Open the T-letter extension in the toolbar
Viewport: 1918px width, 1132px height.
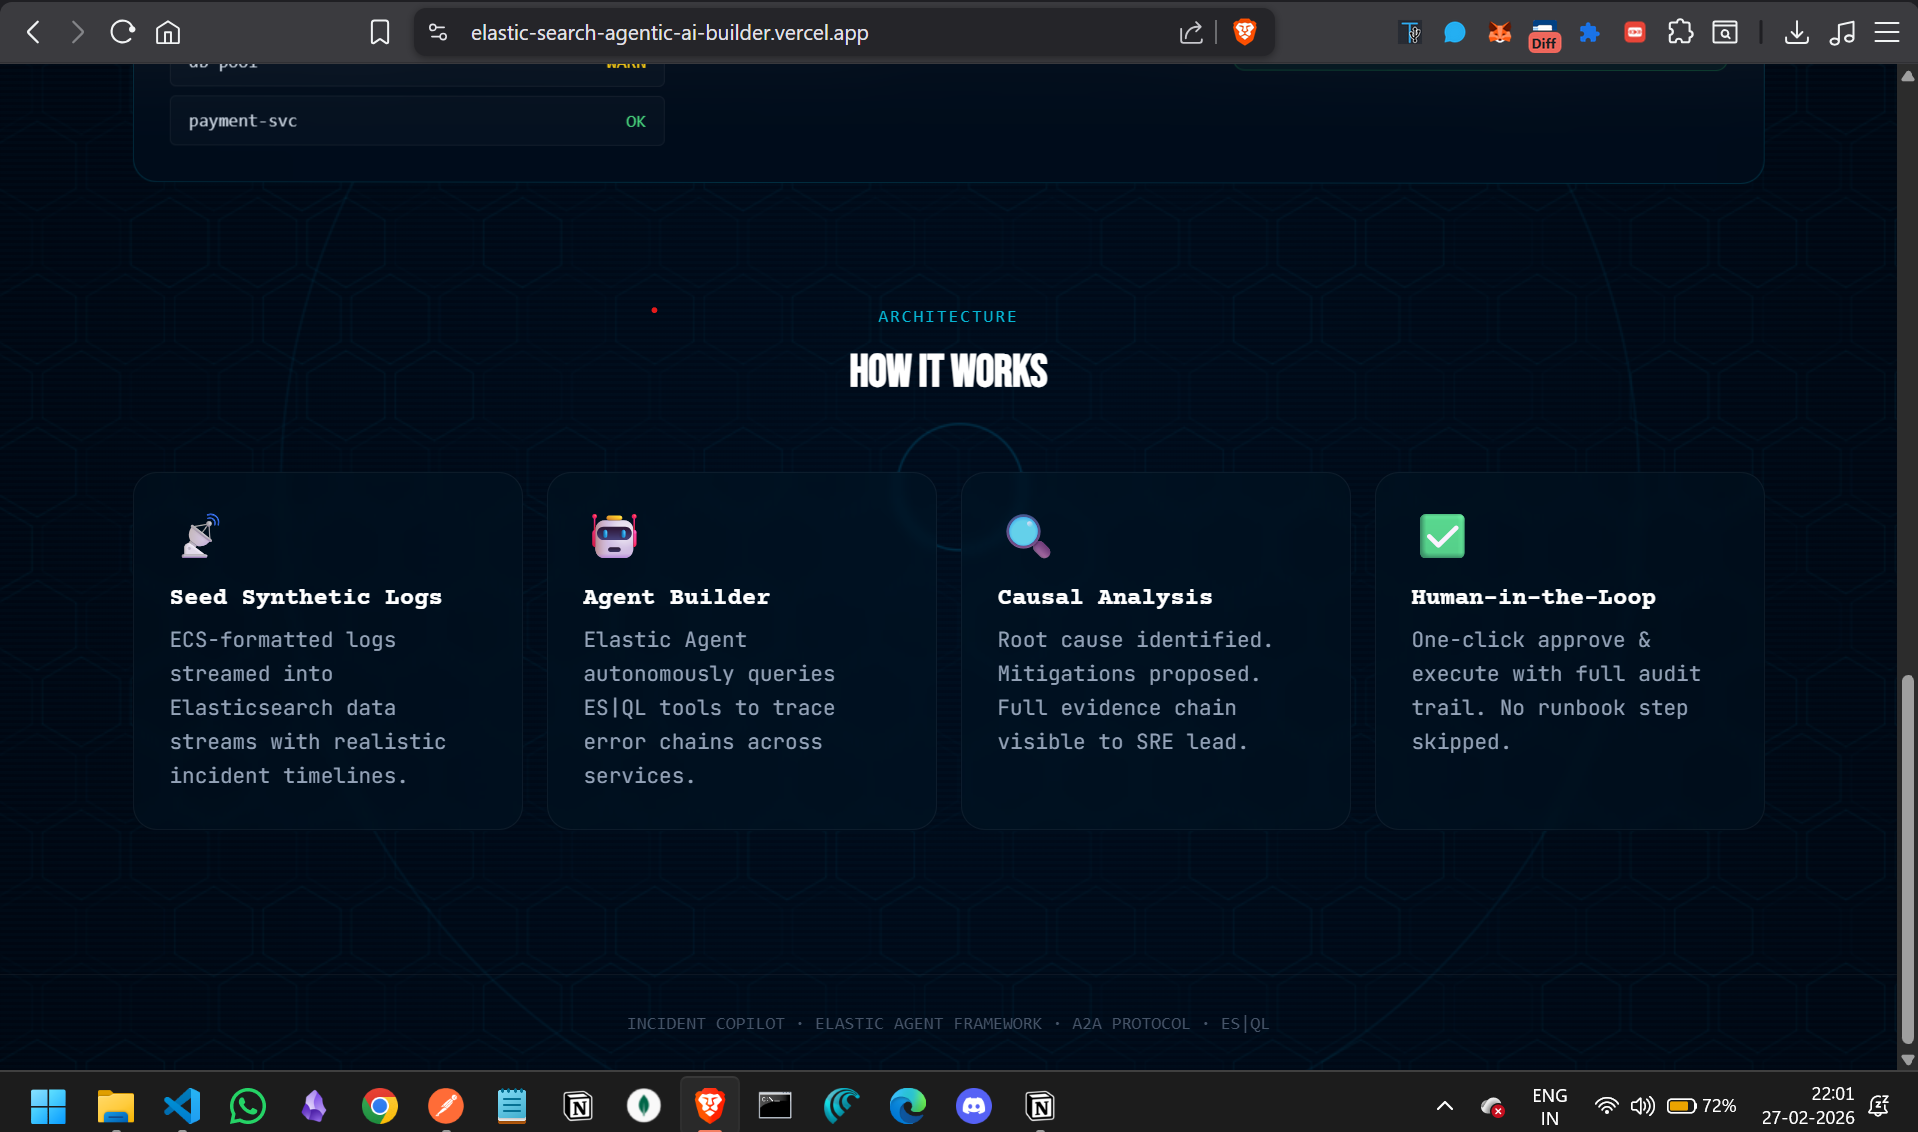point(1410,32)
